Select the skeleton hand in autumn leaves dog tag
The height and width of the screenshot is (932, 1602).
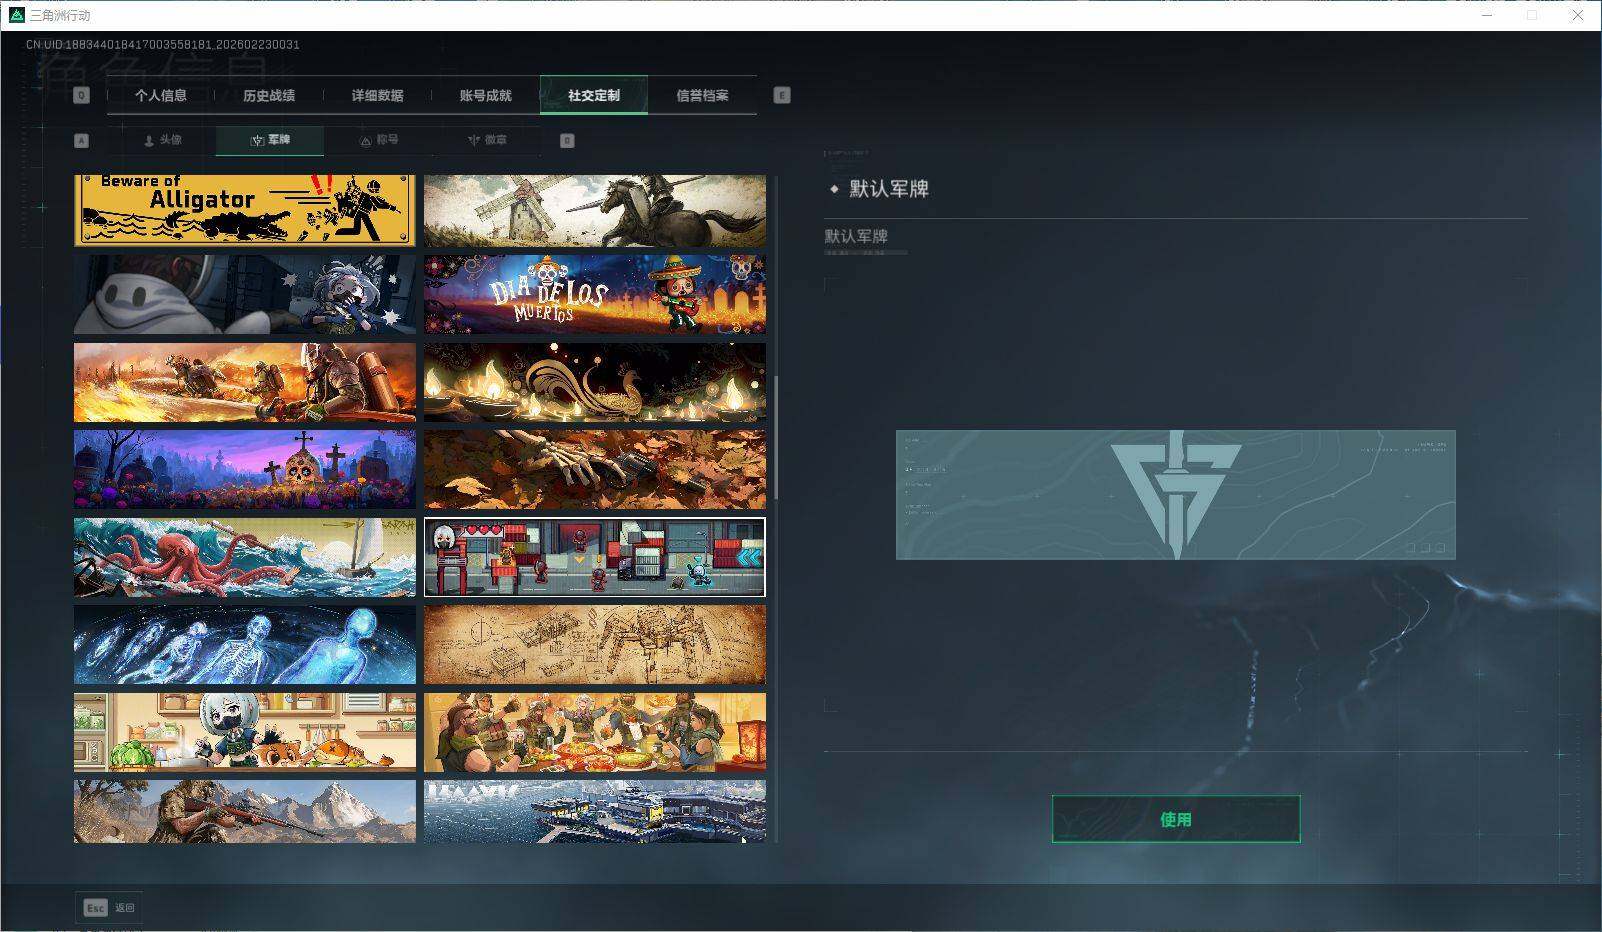tap(595, 469)
